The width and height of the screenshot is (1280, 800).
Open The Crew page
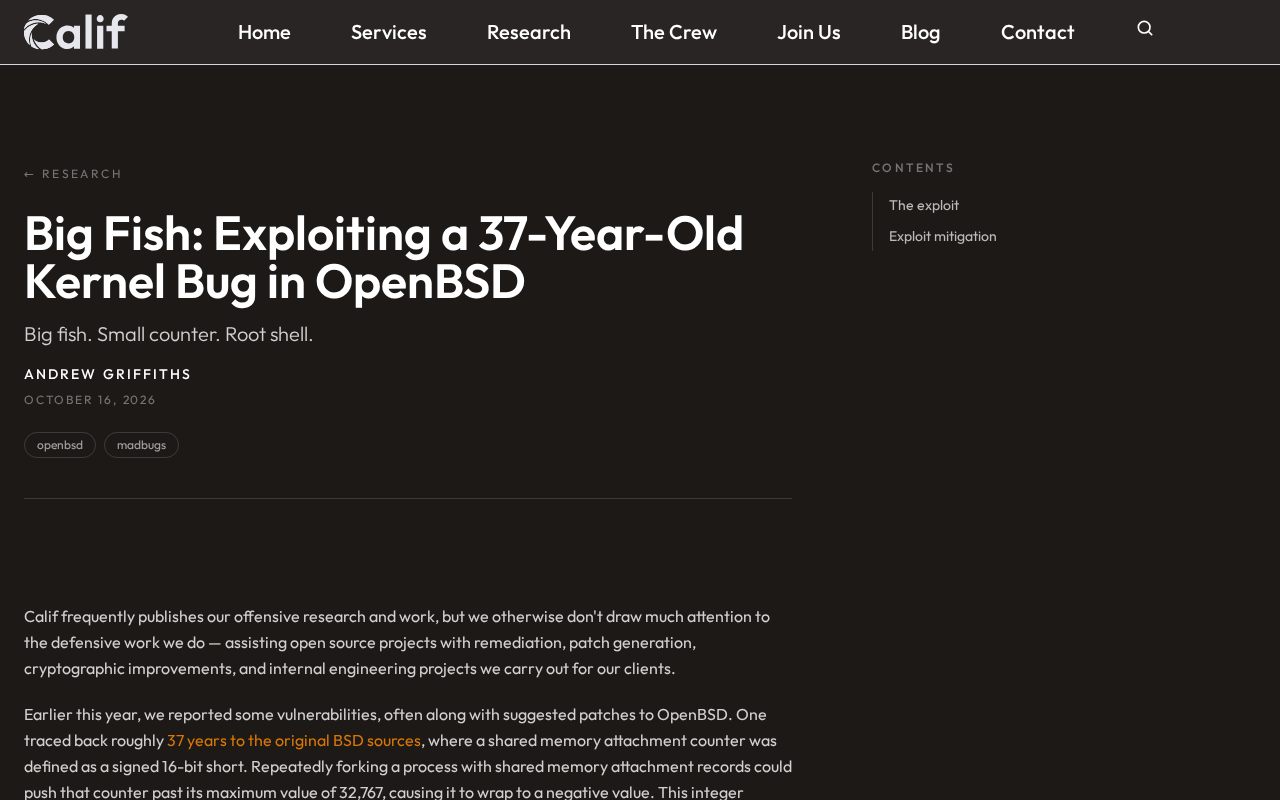pyautogui.click(x=674, y=32)
